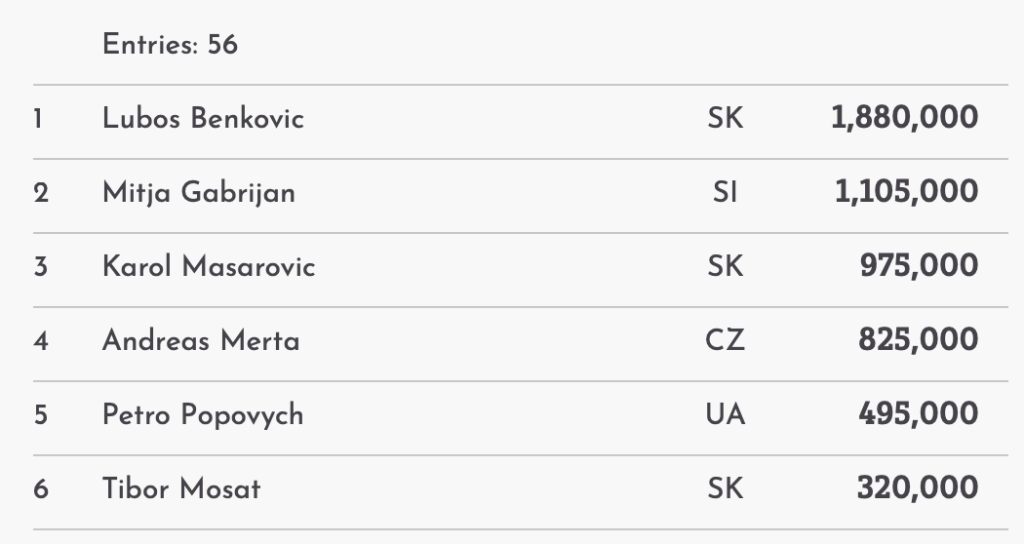Select rank number 5
This screenshot has height=544, width=1024.
click(40, 415)
